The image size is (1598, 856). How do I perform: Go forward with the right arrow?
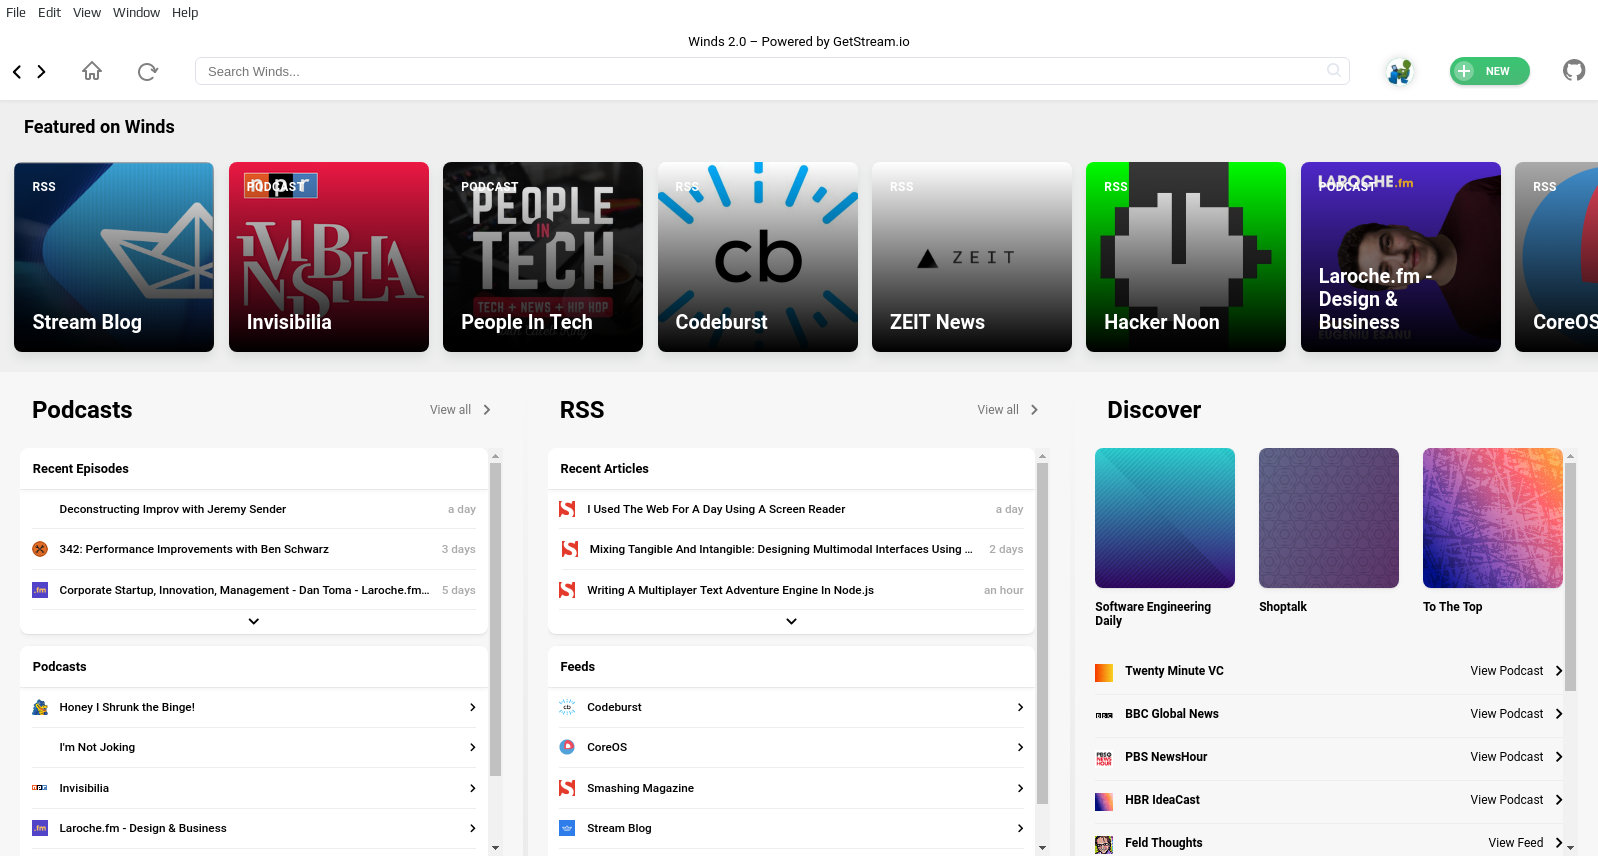[41, 71]
